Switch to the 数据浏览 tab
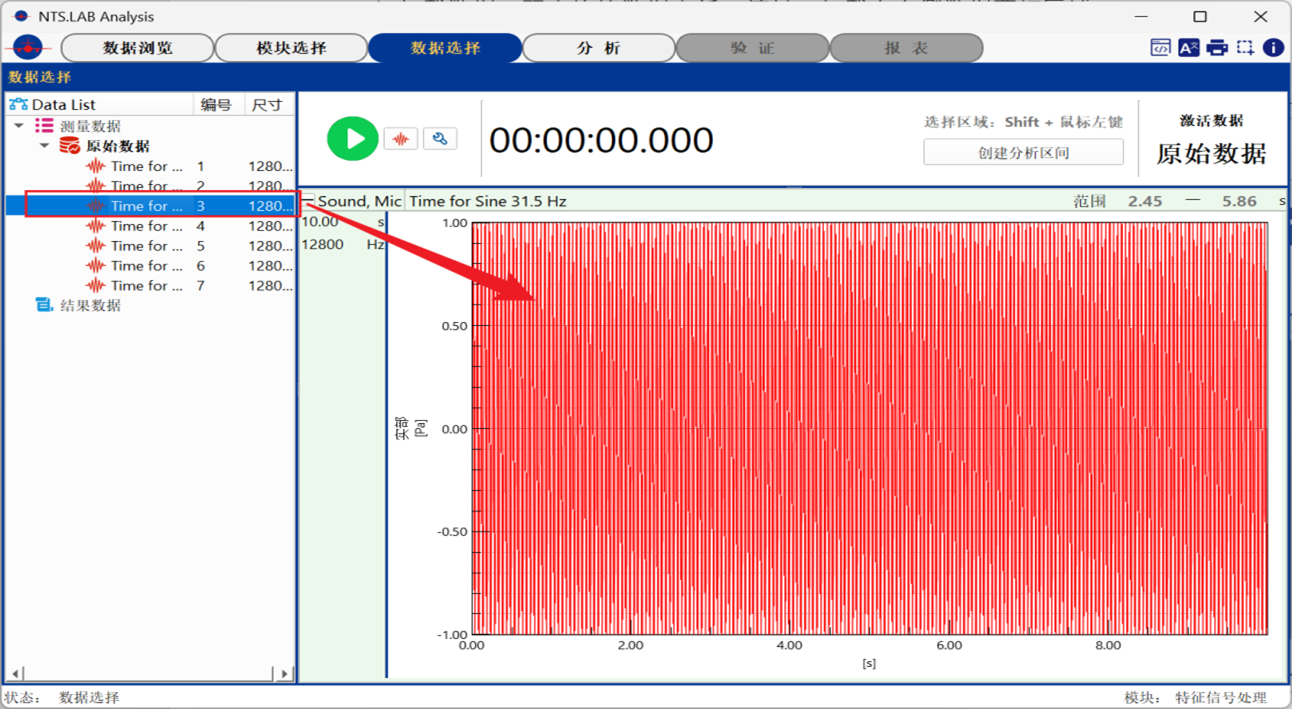The height and width of the screenshot is (709, 1292). [x=138, y=48]
